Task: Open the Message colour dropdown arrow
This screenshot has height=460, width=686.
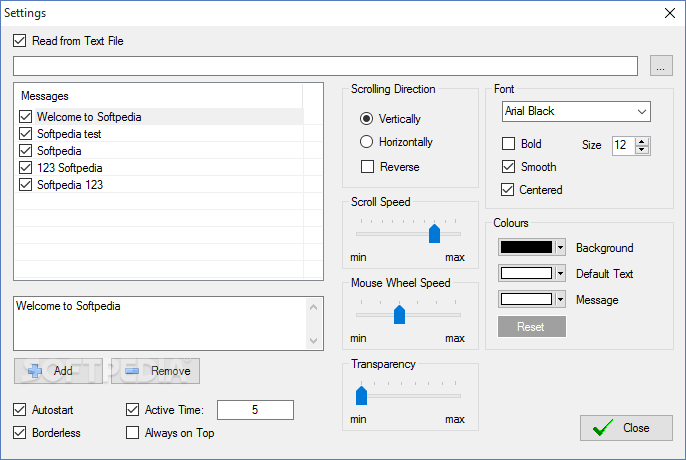Action: [x=560, y=299]
